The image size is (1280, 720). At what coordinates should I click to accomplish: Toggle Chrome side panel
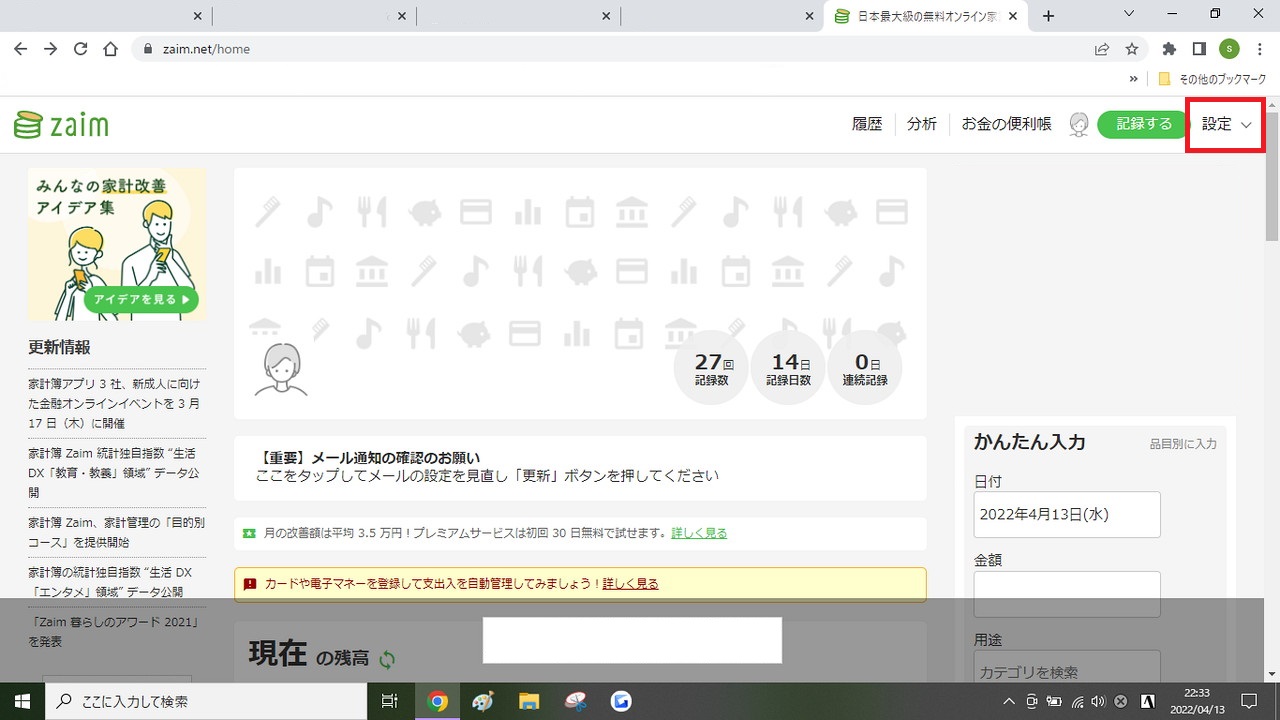pos(1199,48)
